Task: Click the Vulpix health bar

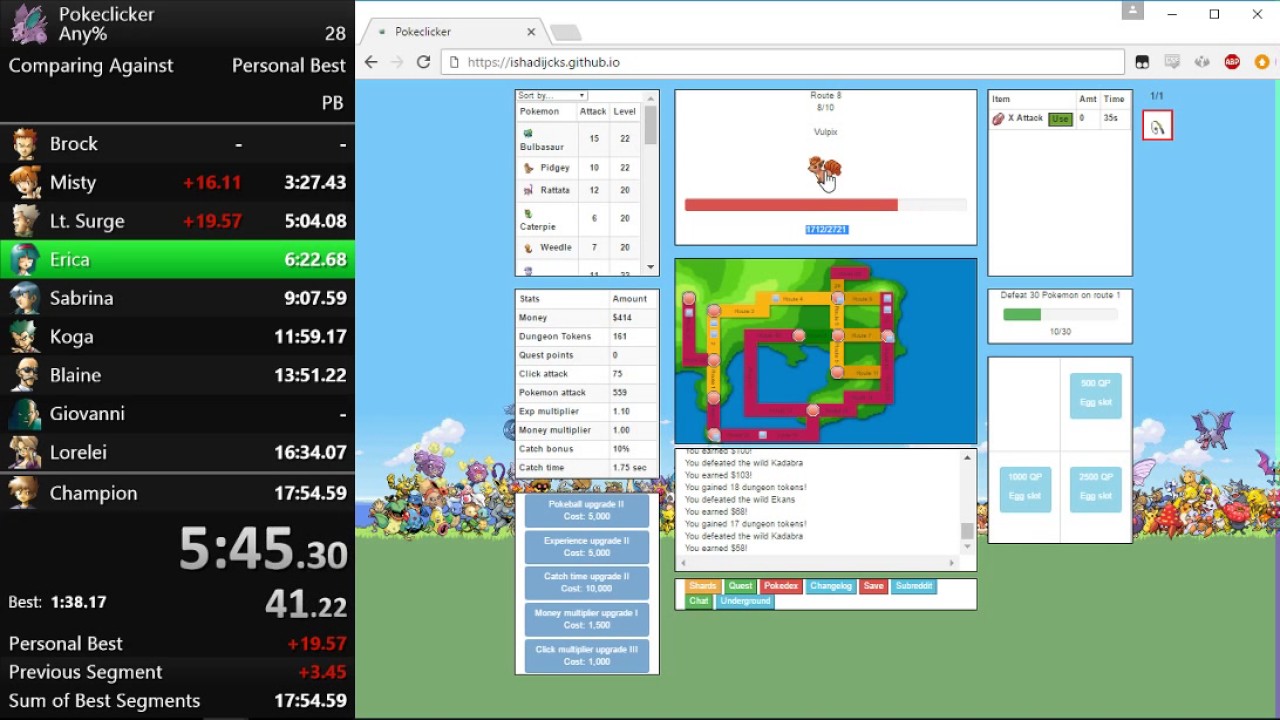Action: [826, 205]
